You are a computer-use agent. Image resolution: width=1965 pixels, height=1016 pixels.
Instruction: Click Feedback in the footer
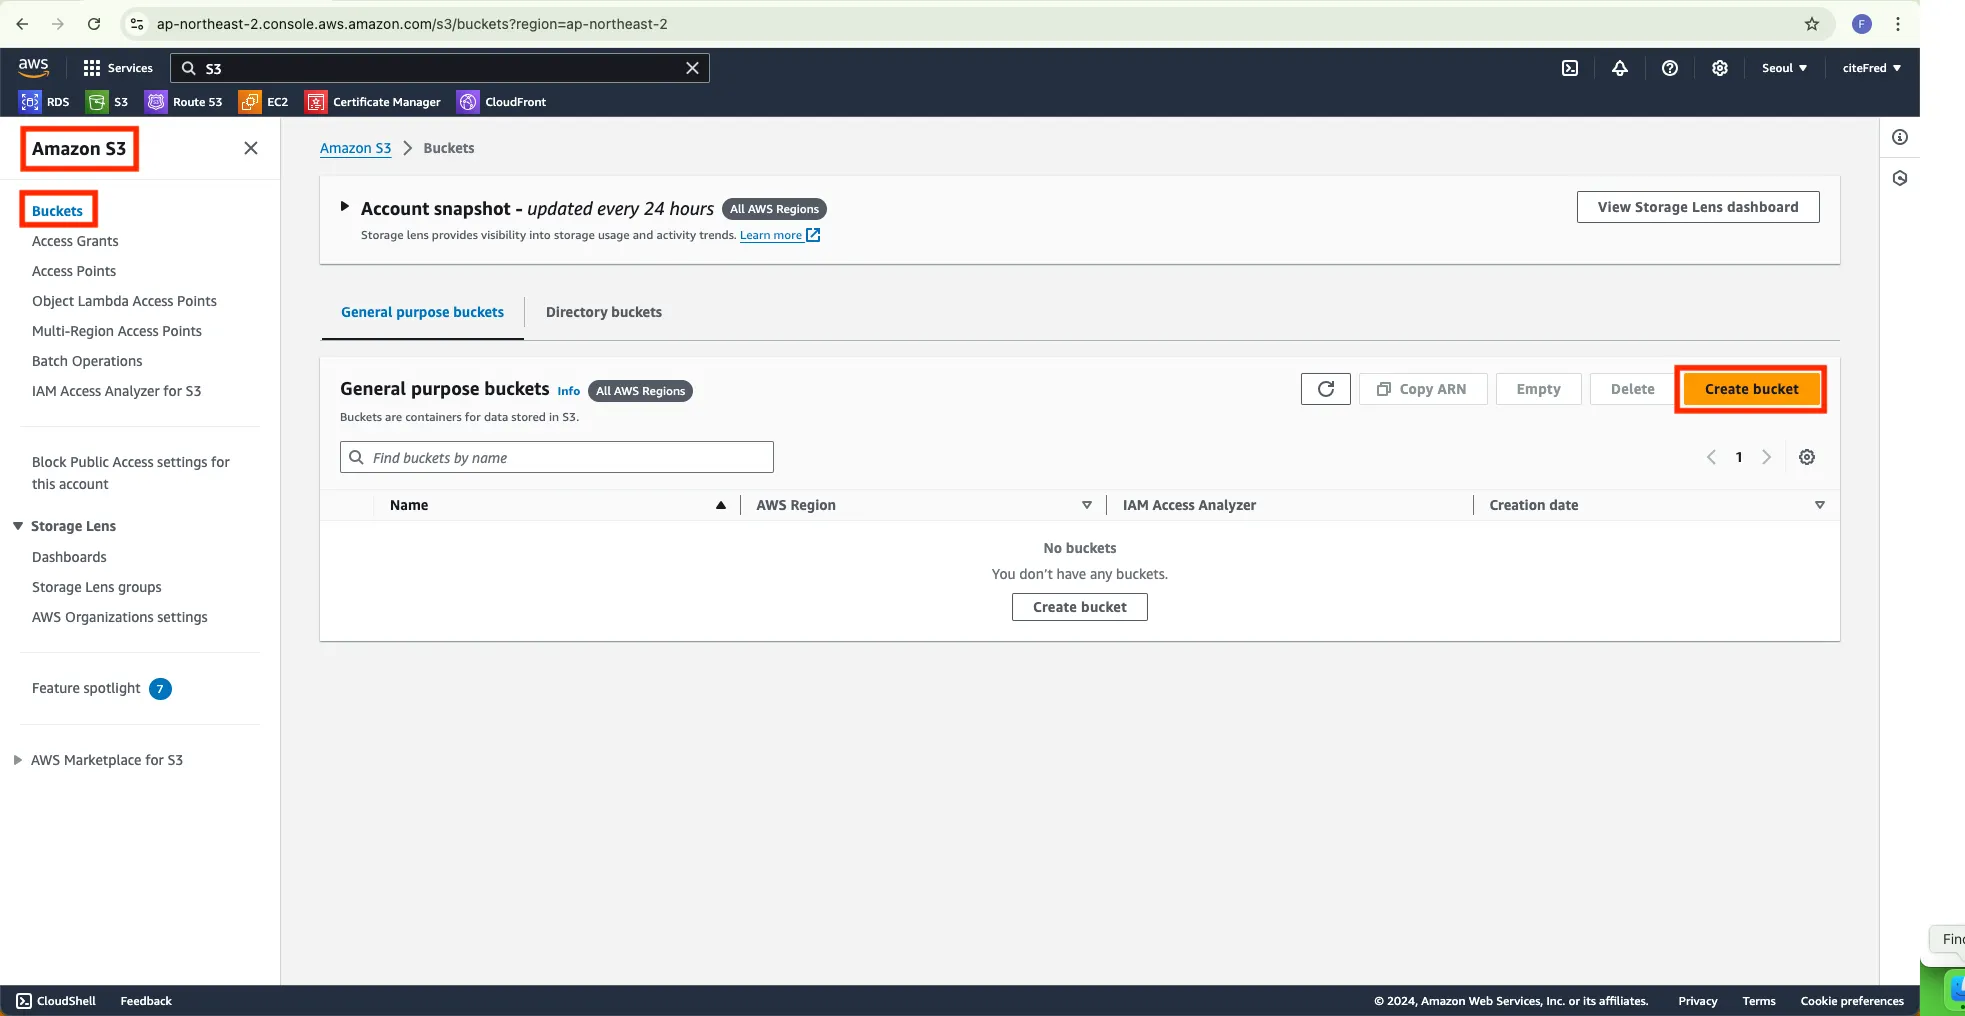click(146, 1001)
